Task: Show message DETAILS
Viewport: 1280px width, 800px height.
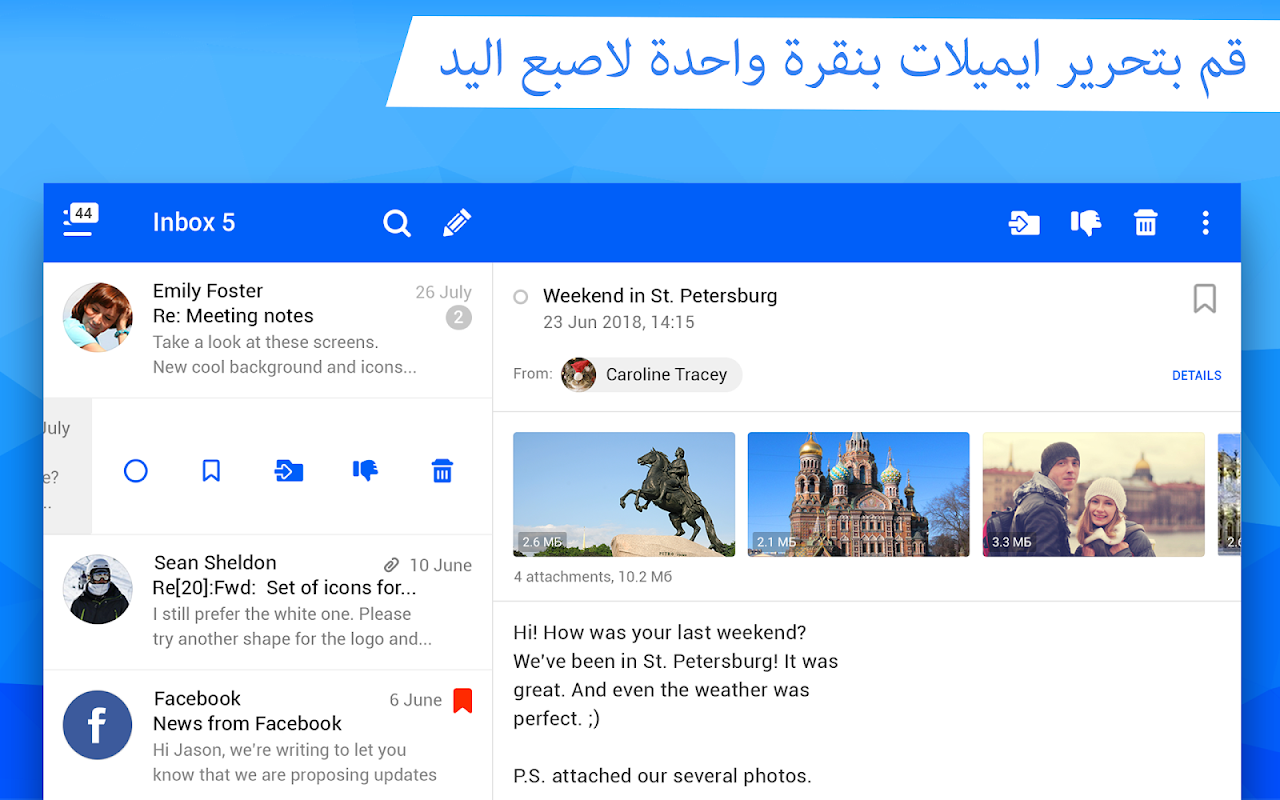Action: [1197, 376]
